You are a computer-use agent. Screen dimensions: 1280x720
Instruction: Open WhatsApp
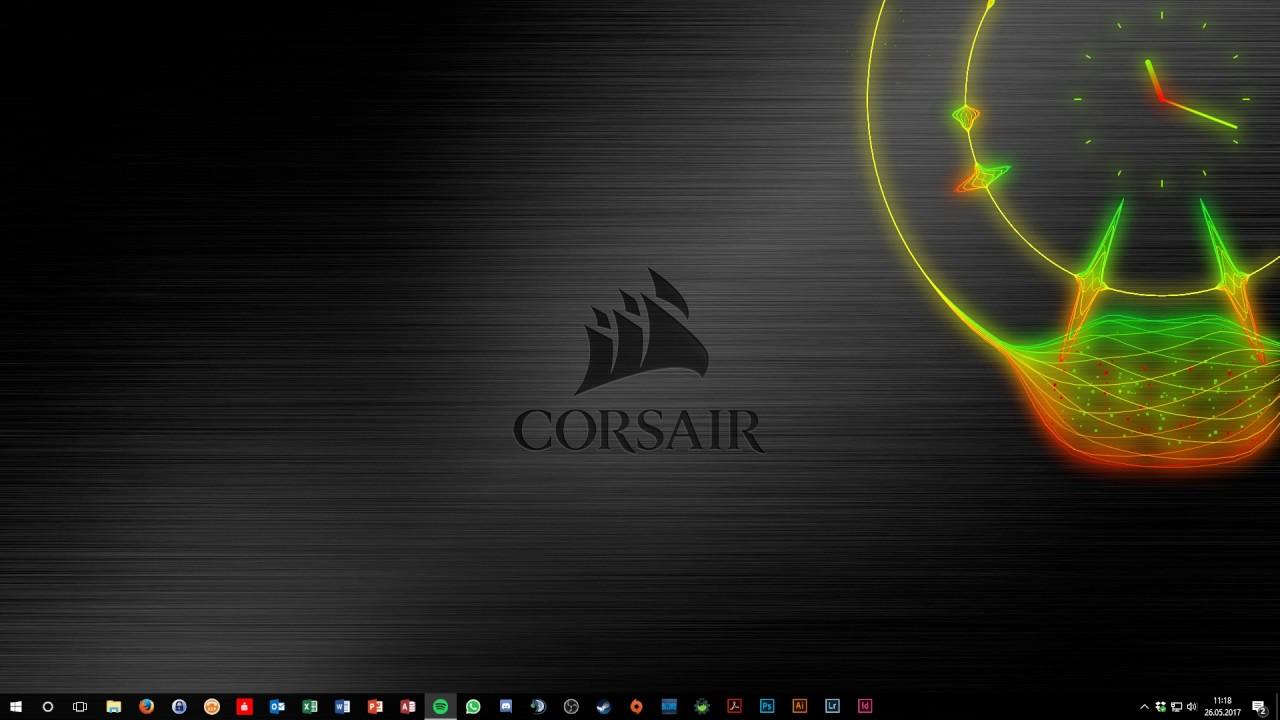pos(471,706)
